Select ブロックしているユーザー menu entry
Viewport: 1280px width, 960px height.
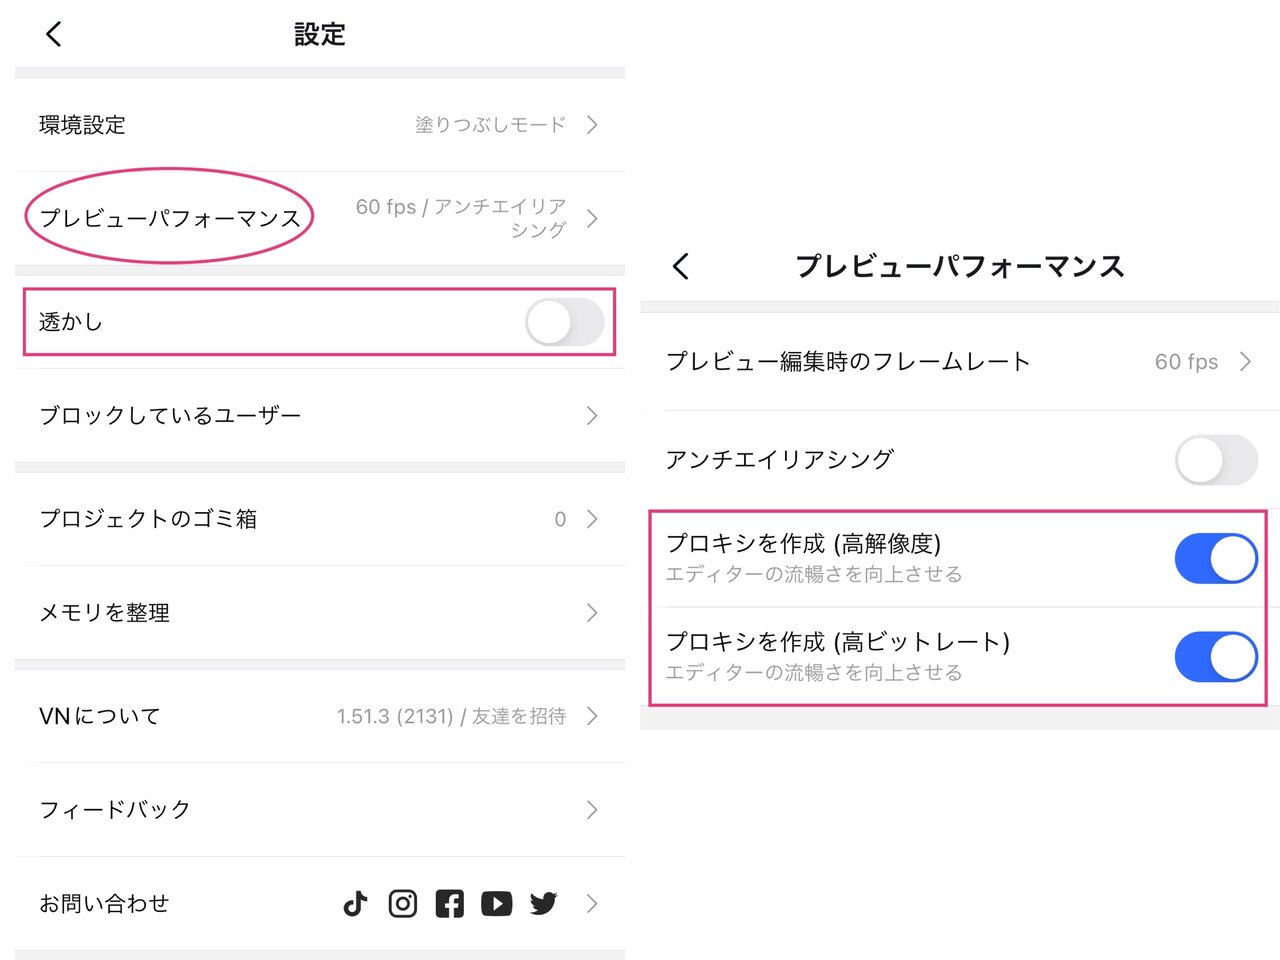pyautogui.click(x=320, y=416)
